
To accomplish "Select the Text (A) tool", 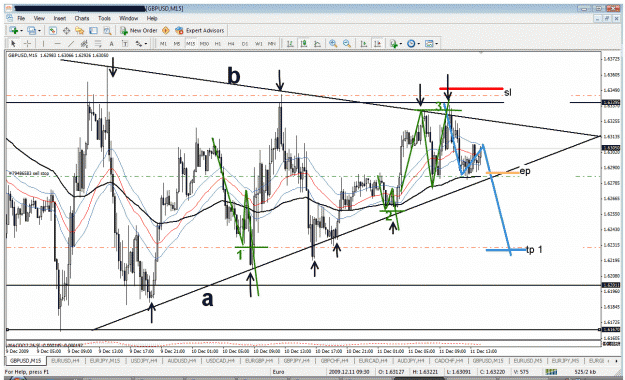I will pyautogui.click(x=111, y=43).
